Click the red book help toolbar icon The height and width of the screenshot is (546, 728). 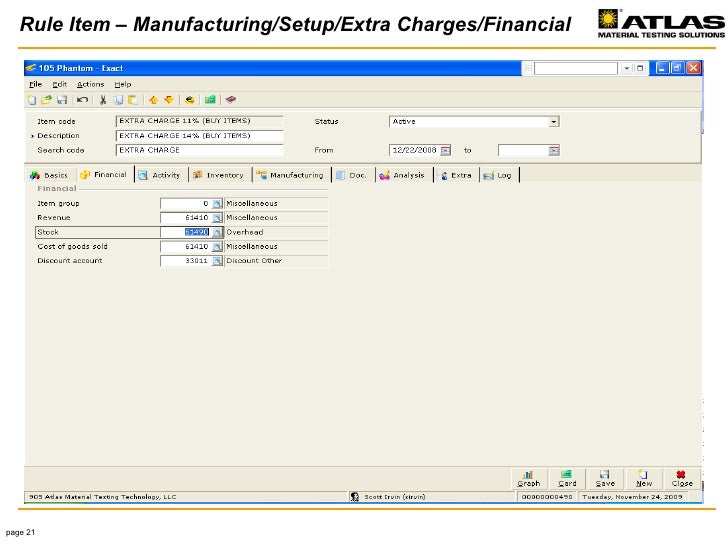(x=231, y=100)
